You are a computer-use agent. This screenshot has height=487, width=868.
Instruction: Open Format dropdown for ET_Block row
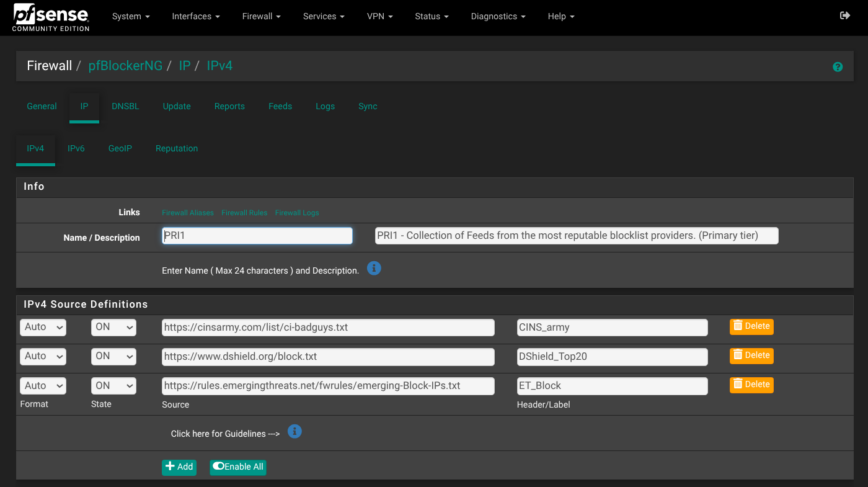click(43, 386)
